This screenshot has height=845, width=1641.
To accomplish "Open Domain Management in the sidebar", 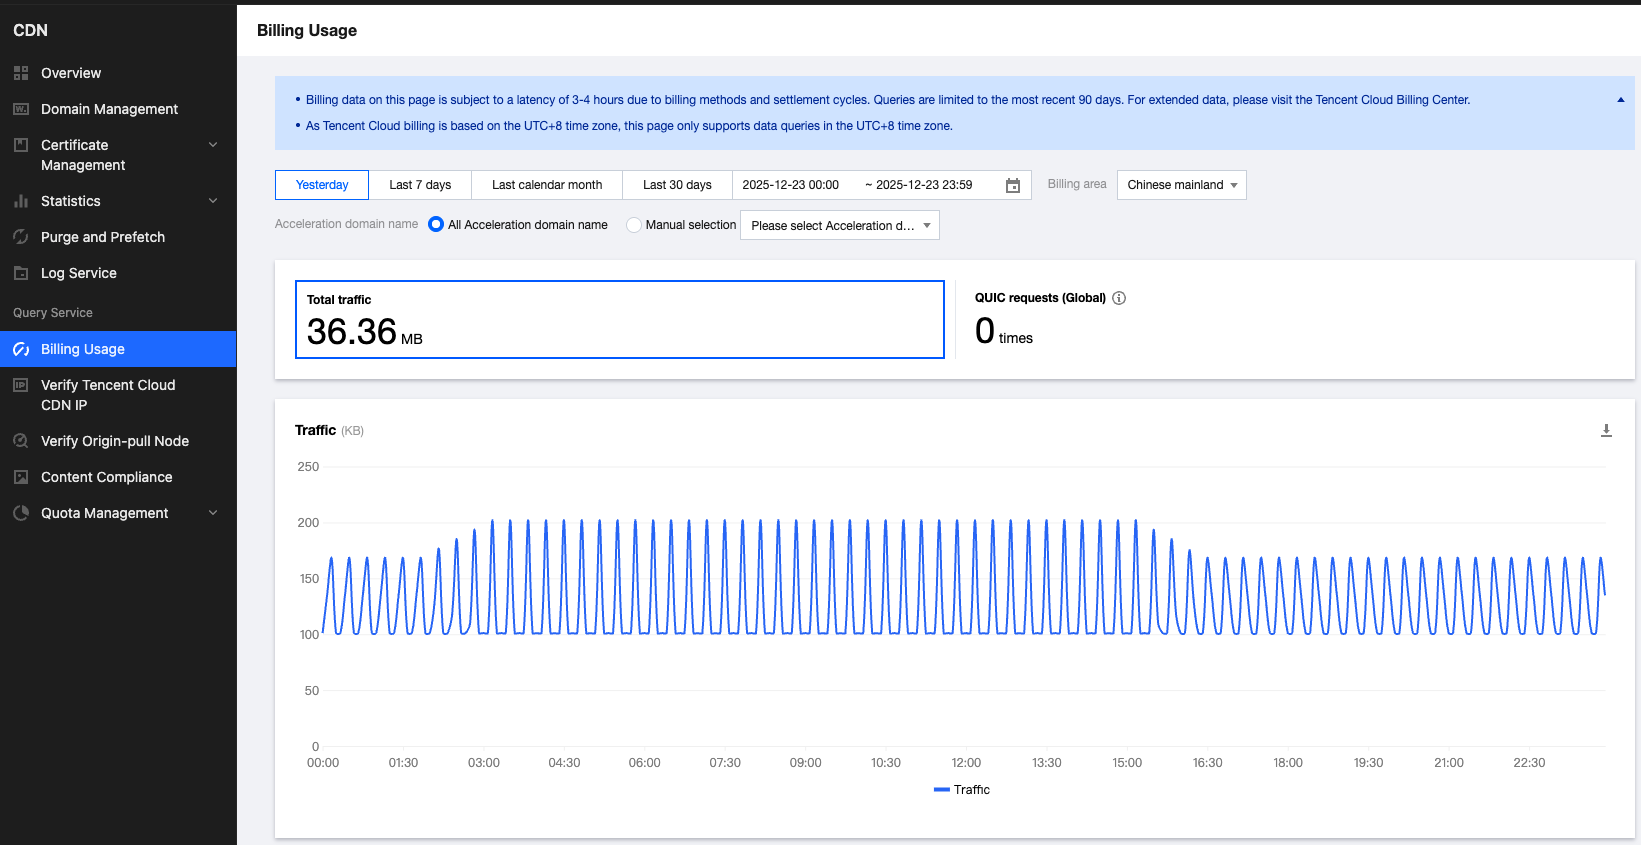I will (x=109, y=109).
